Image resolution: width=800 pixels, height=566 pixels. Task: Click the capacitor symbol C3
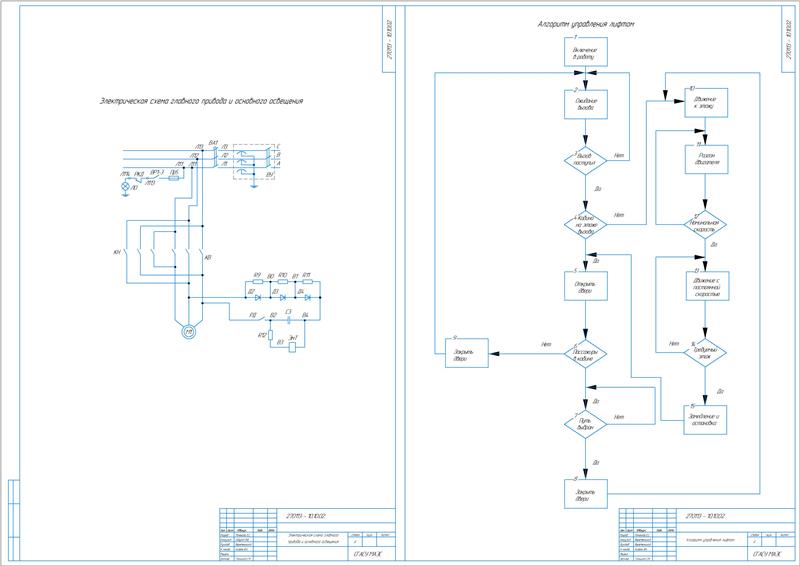point(289,320)
